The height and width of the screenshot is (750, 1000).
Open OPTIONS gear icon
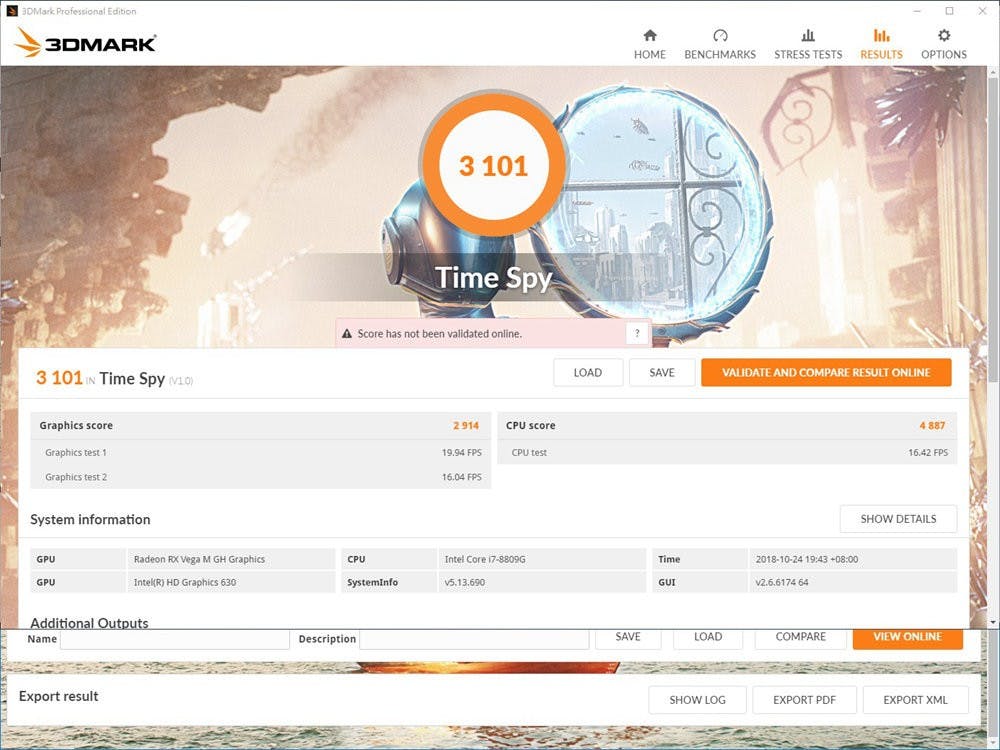(944, 35)
